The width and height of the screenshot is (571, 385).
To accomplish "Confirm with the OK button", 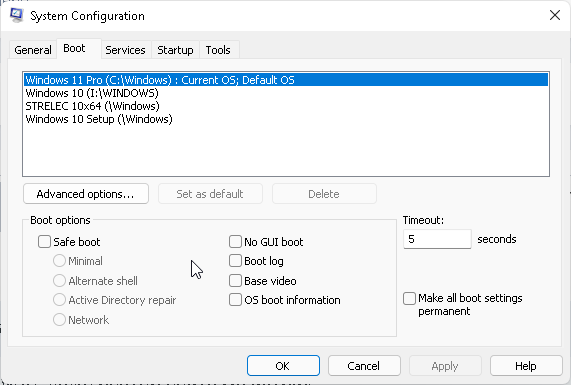I will 283,366.
